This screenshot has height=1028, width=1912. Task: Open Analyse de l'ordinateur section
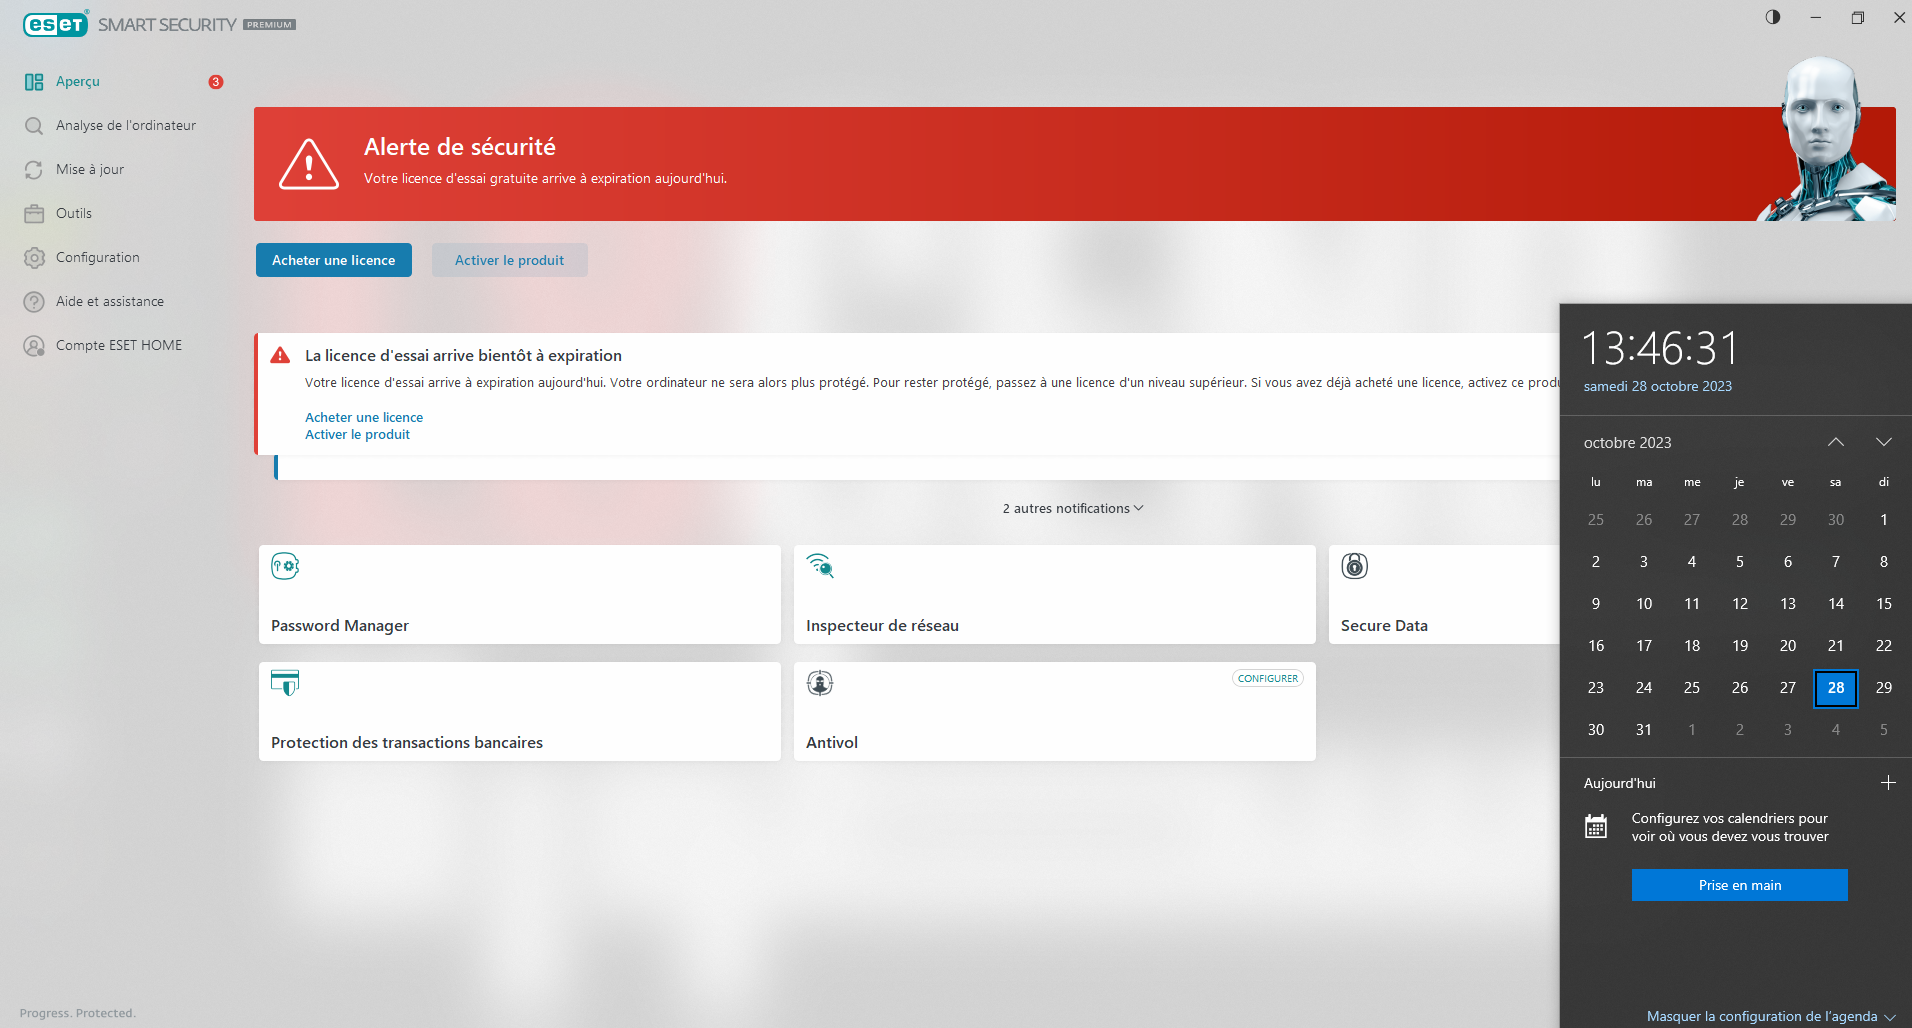pyautogui.click(x=126, y=126)
